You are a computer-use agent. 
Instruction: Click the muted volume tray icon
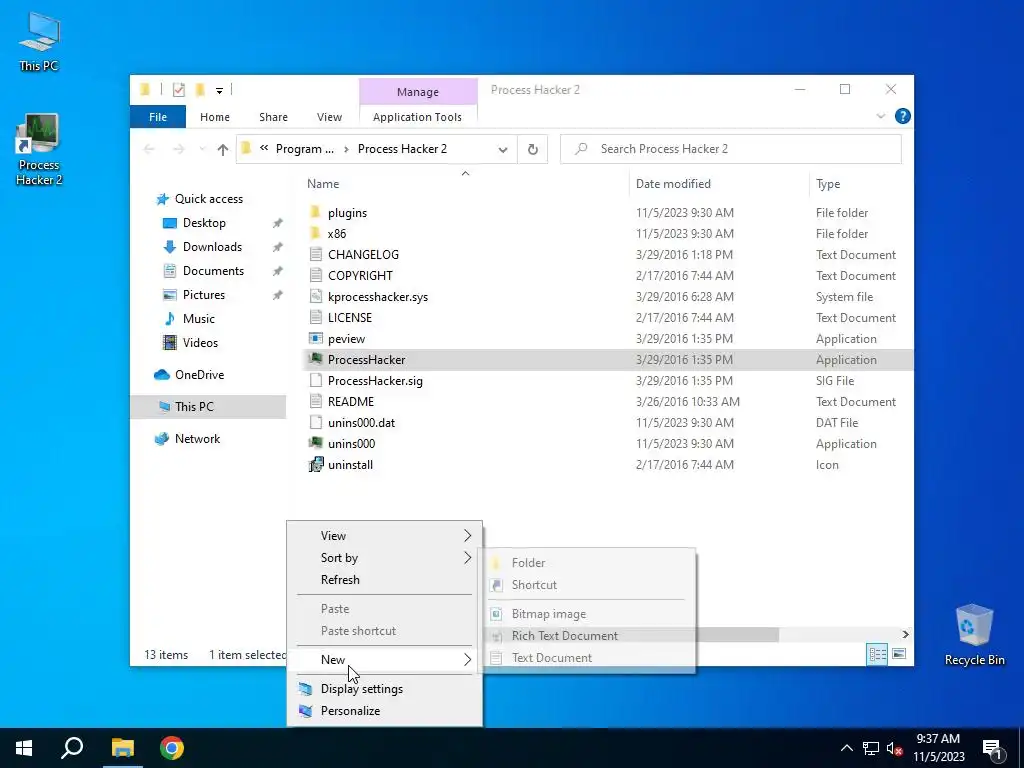tap(895, 748)
